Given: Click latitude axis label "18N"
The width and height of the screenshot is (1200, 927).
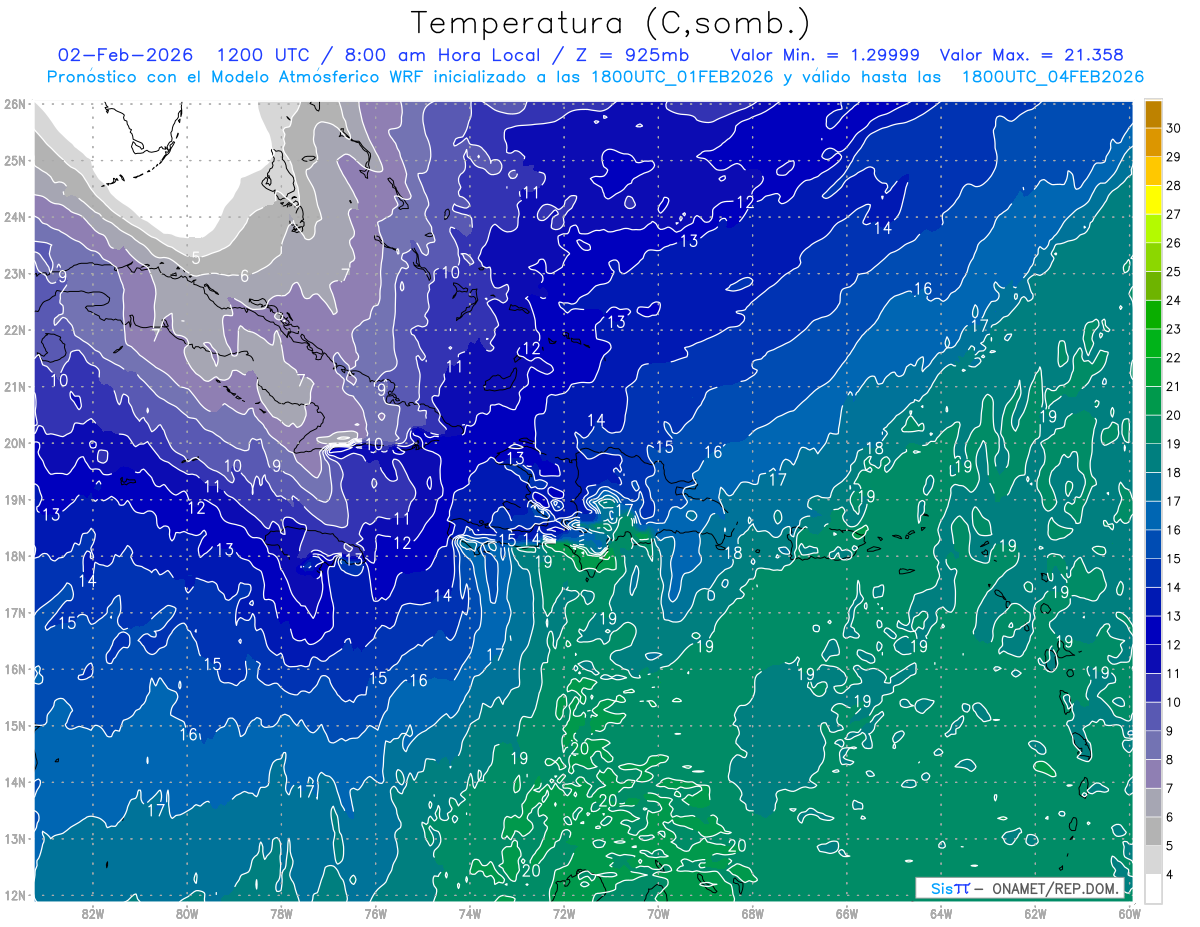Looking at the screenshot, I should [x=14, y=556].
